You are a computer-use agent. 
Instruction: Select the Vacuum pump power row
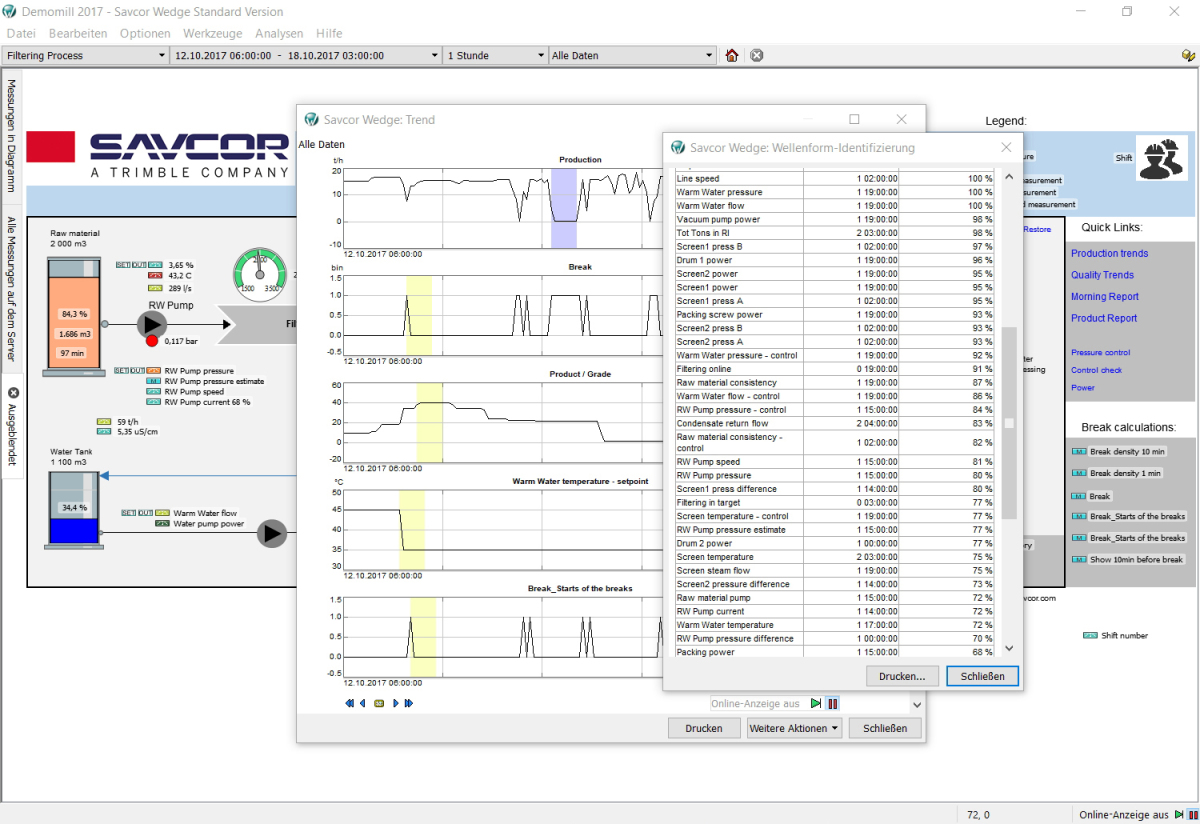[836, 219]
